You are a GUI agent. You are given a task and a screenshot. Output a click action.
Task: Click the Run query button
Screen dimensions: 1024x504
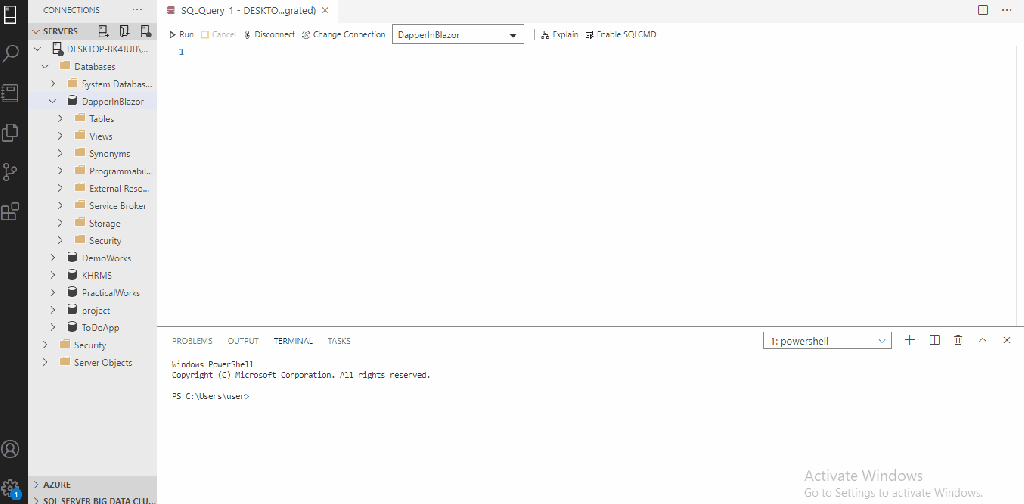(181, 34)
